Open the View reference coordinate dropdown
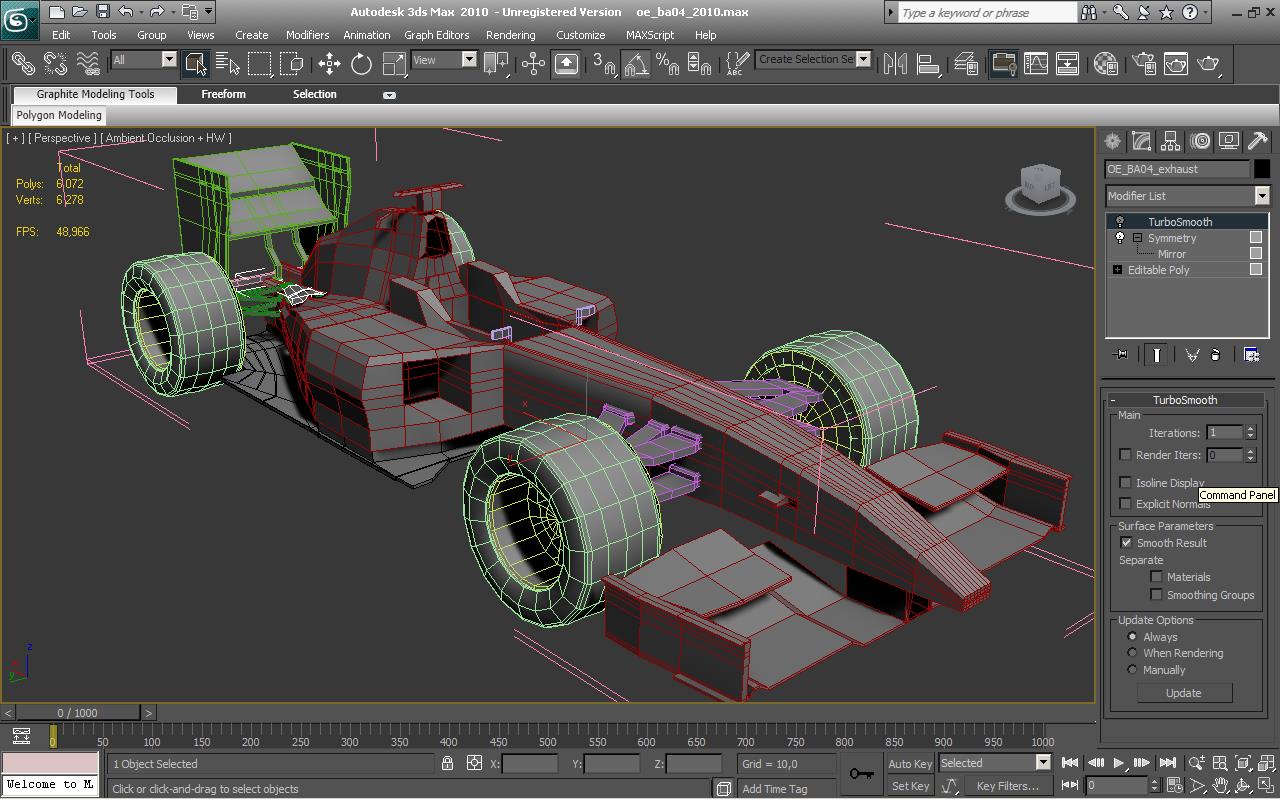This screenshot has width=1280, height=800. pos(444,60)
